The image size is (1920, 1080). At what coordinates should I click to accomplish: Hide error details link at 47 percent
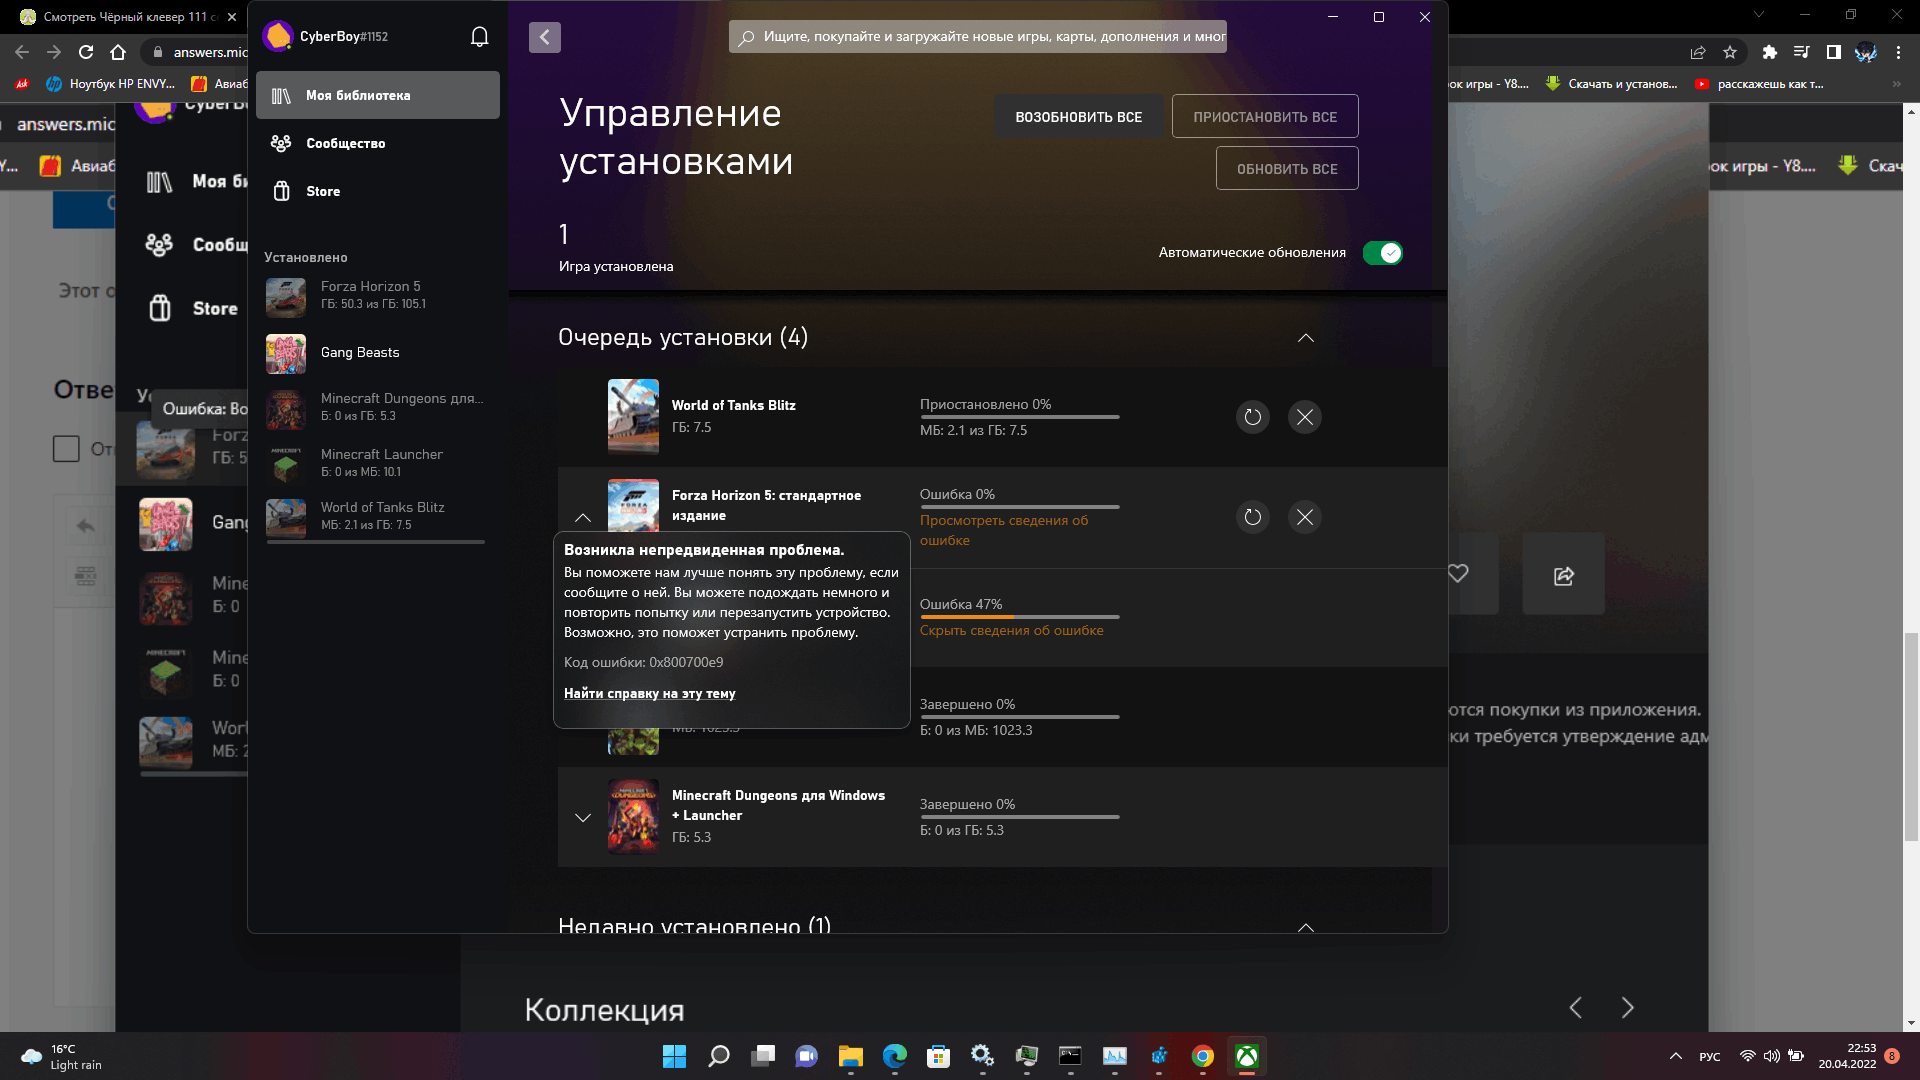coord(1012,631)
